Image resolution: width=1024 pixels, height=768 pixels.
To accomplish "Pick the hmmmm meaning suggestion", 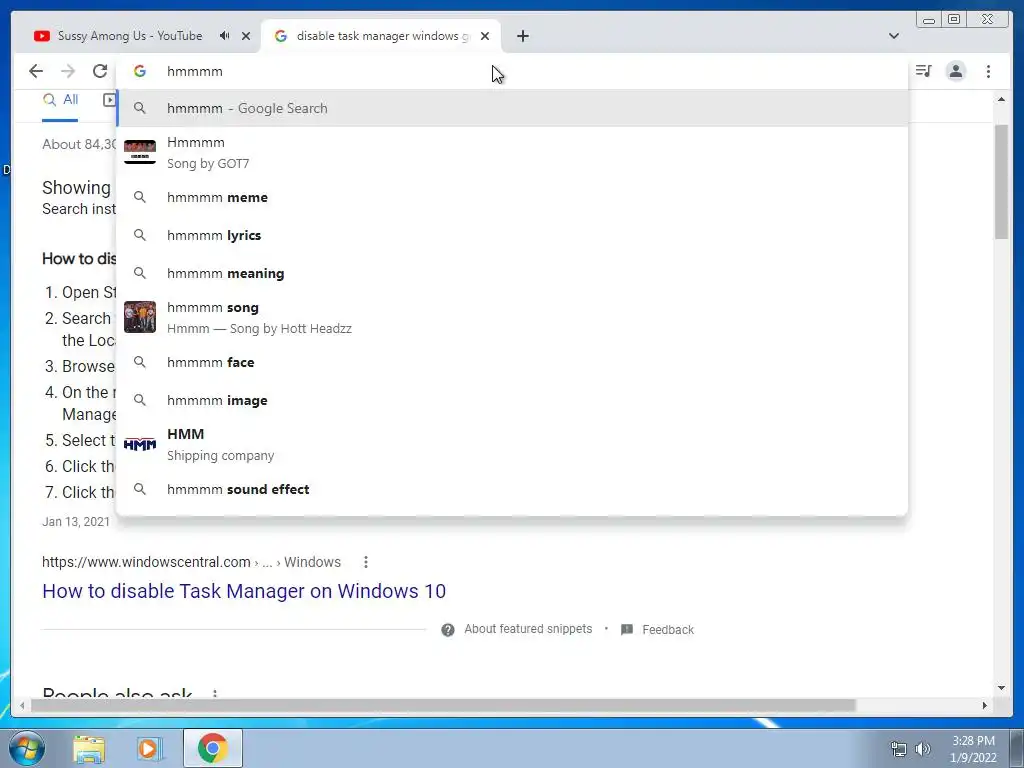I will point(512,273).
